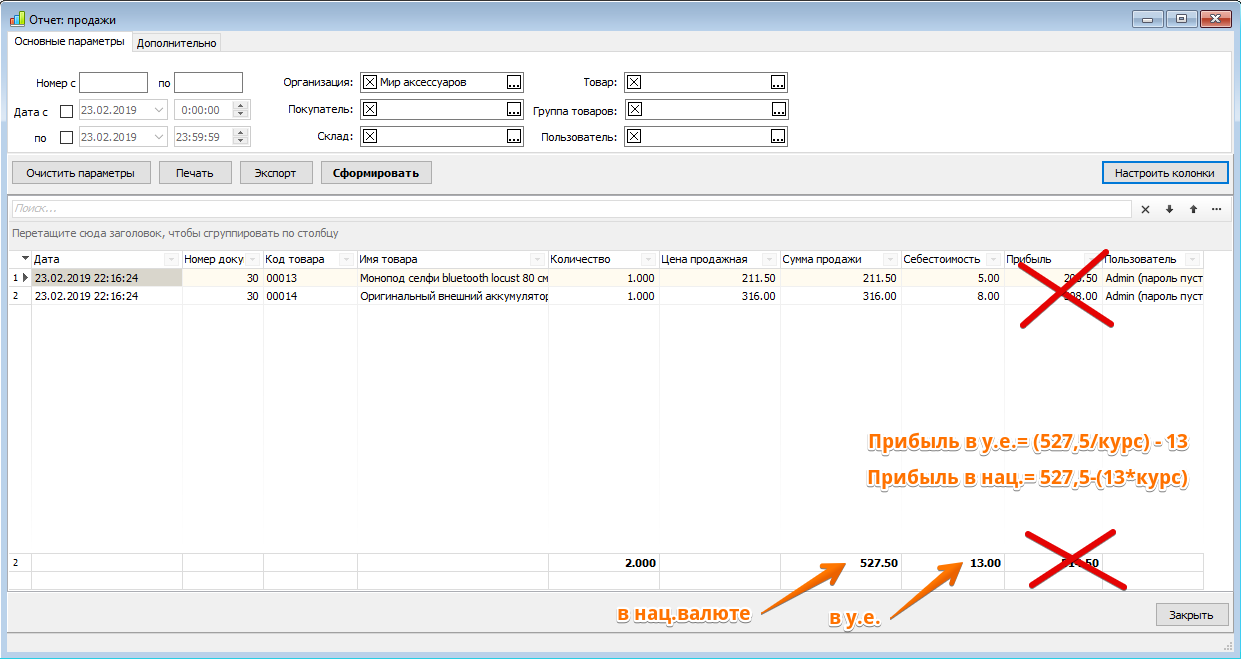This screenshot has width=1241, height=659.
Task: Enable the 'Дата с' checkbox
Action: pyautogui.click(x=67, y=110)
